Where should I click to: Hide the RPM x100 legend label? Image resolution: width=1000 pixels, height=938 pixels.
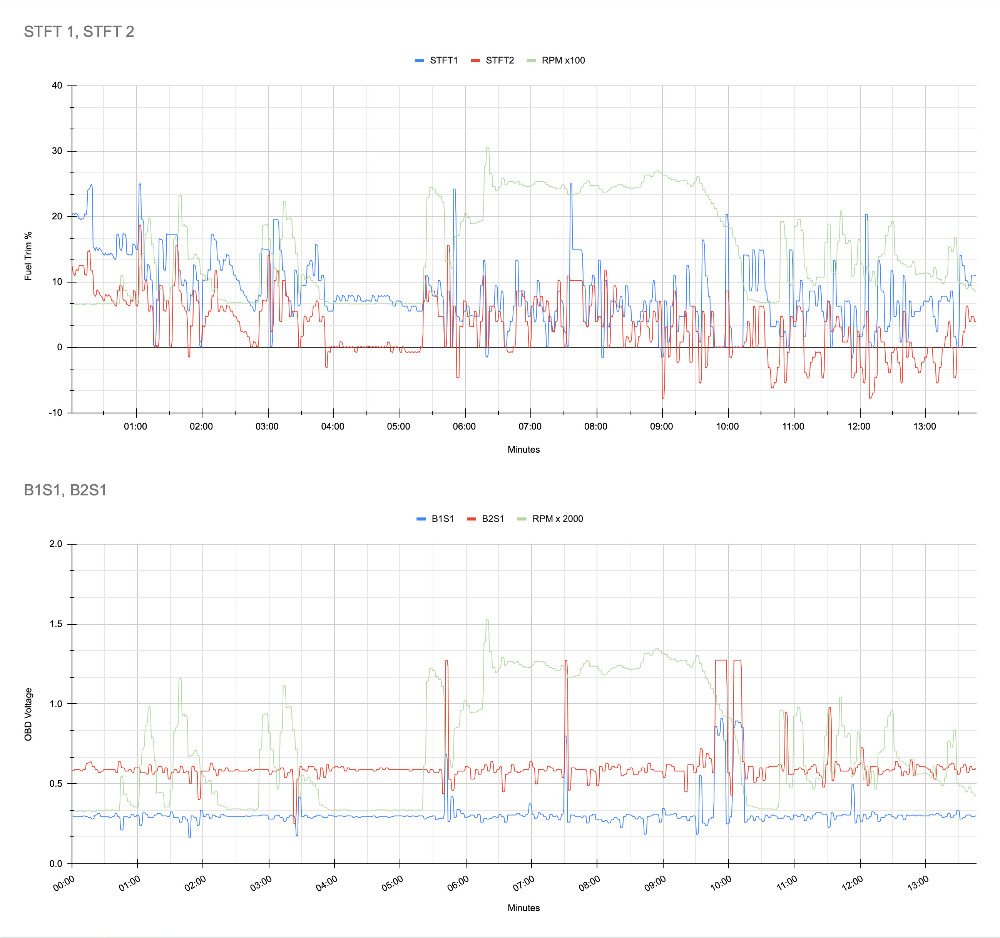pos(563,61)
